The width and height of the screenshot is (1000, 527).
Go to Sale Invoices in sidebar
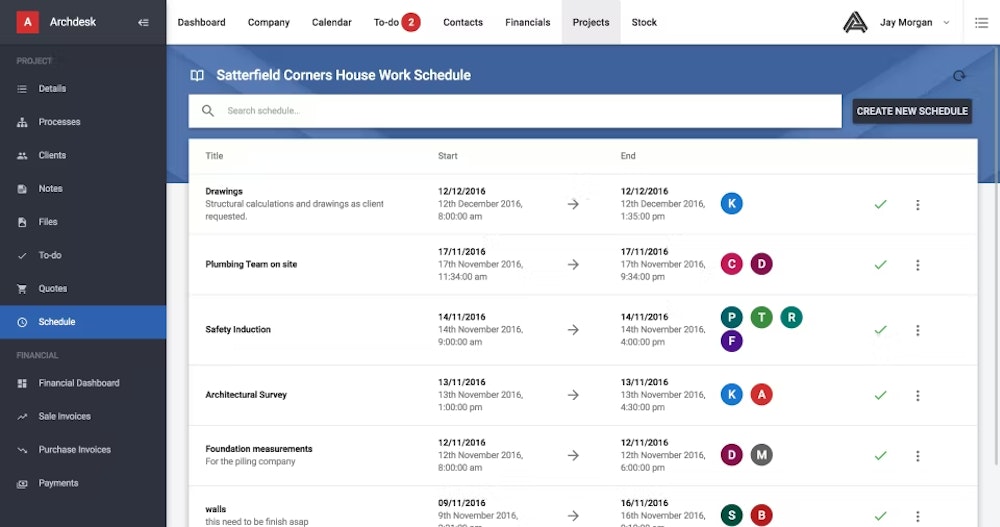[64, 416]
